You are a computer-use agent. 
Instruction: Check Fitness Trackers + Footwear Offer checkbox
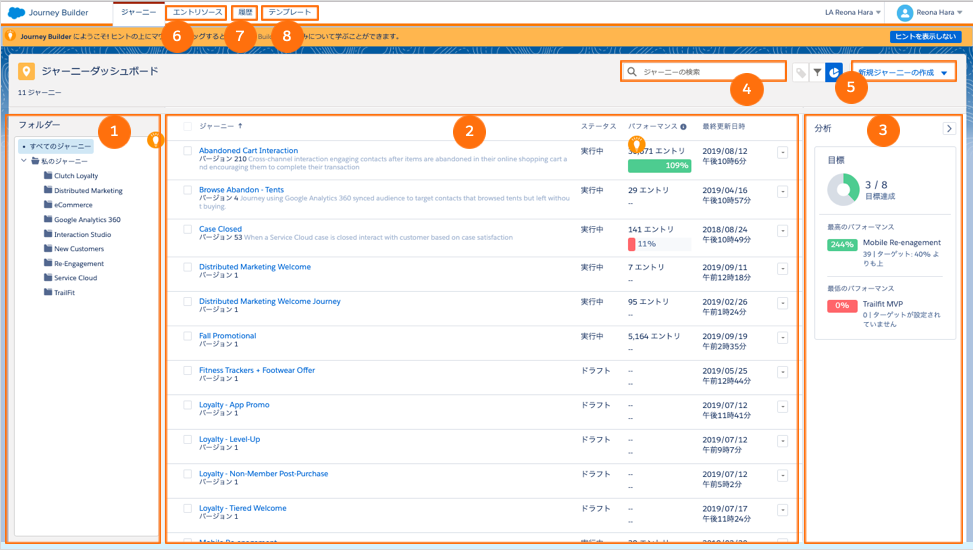(187, 371)
